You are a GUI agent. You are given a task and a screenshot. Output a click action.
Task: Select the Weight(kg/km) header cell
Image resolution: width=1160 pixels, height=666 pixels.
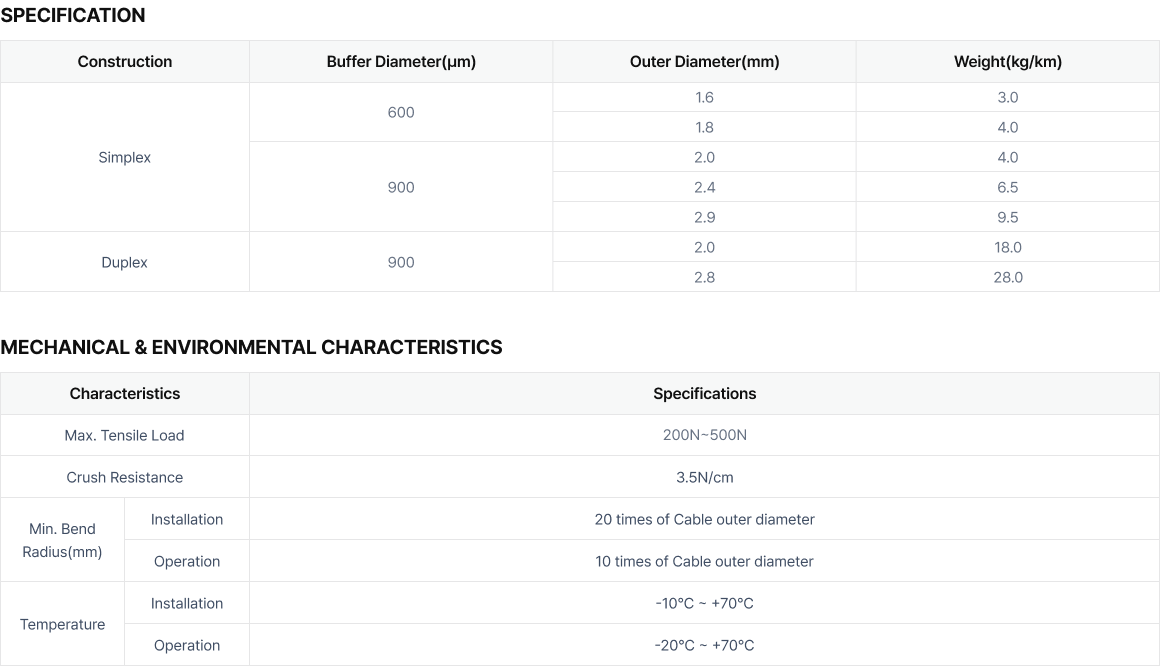pyautogui.click(x=1008, y=61)
